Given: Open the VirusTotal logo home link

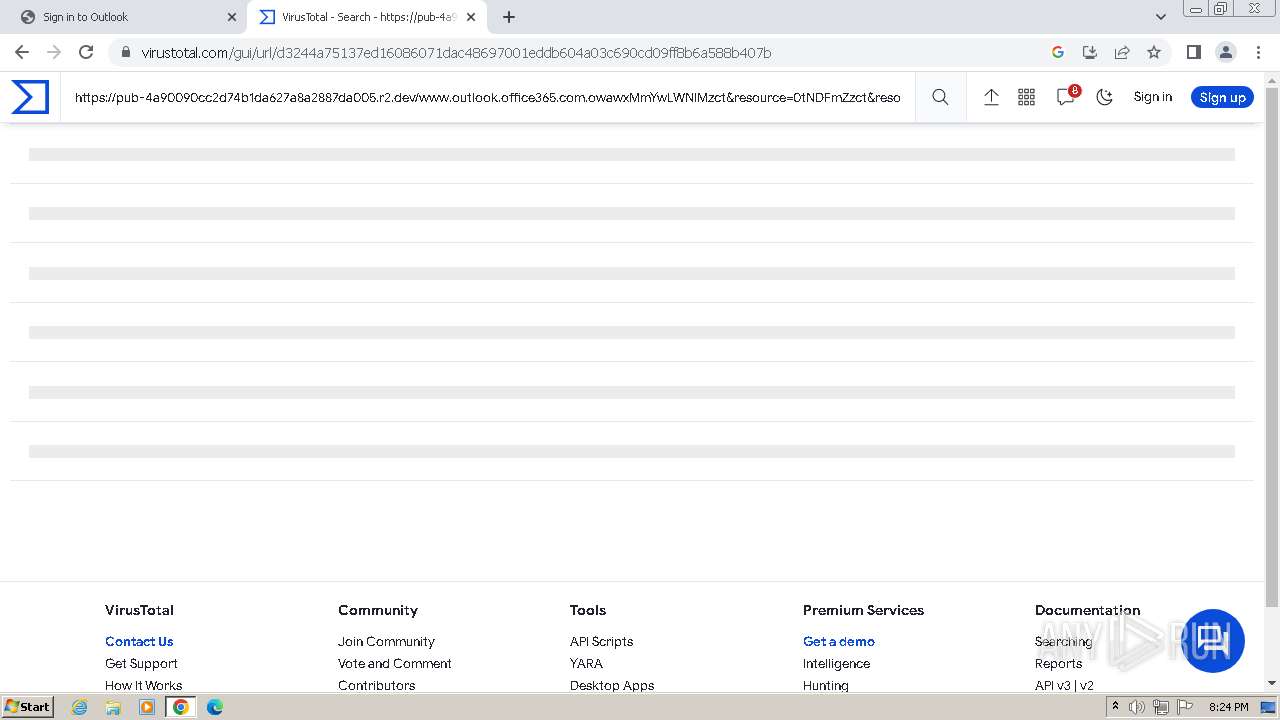Looking at the screenshot, I should click(x=30, y=97).
